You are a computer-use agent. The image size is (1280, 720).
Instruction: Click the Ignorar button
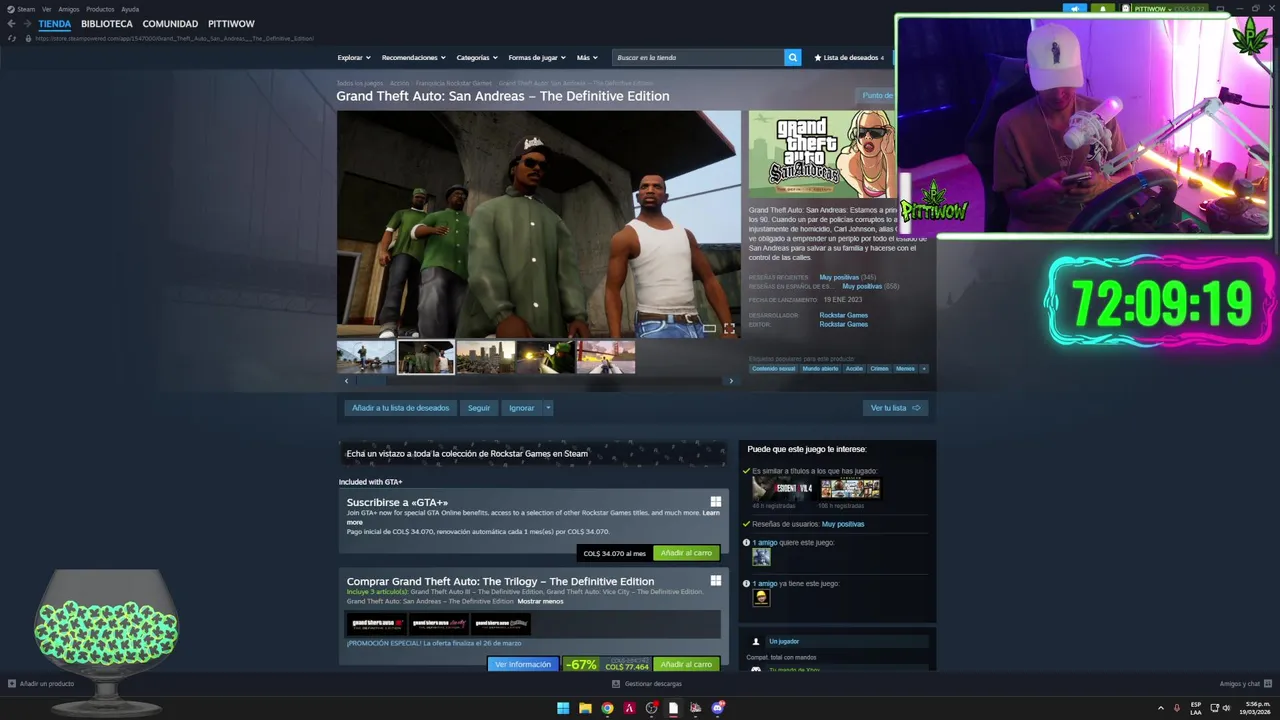(x=522, y=408)
